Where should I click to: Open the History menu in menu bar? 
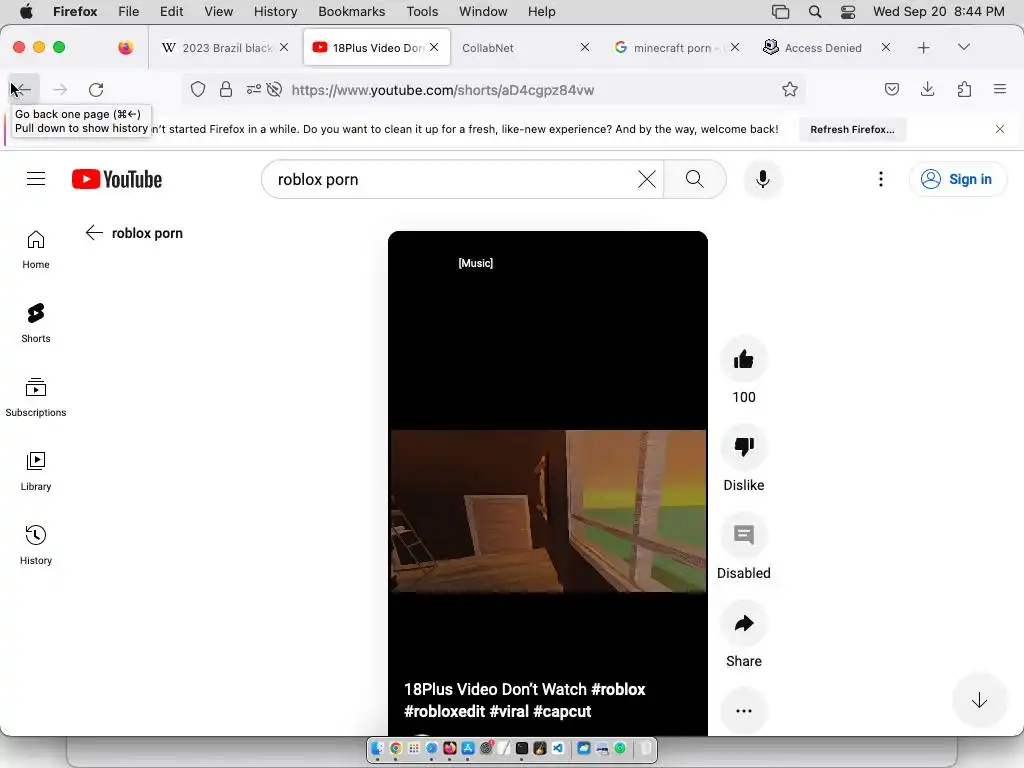(275, 12)
